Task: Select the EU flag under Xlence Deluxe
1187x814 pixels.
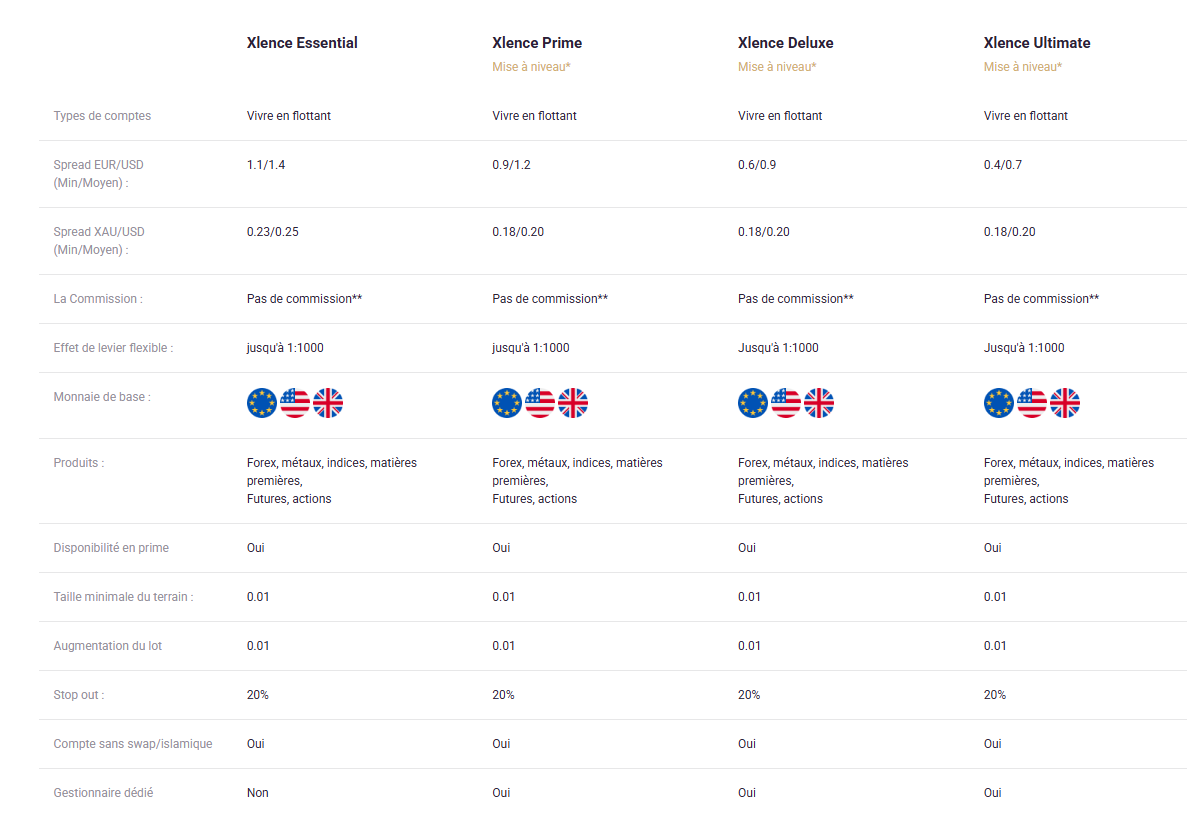Action: (x=753, y=403)
